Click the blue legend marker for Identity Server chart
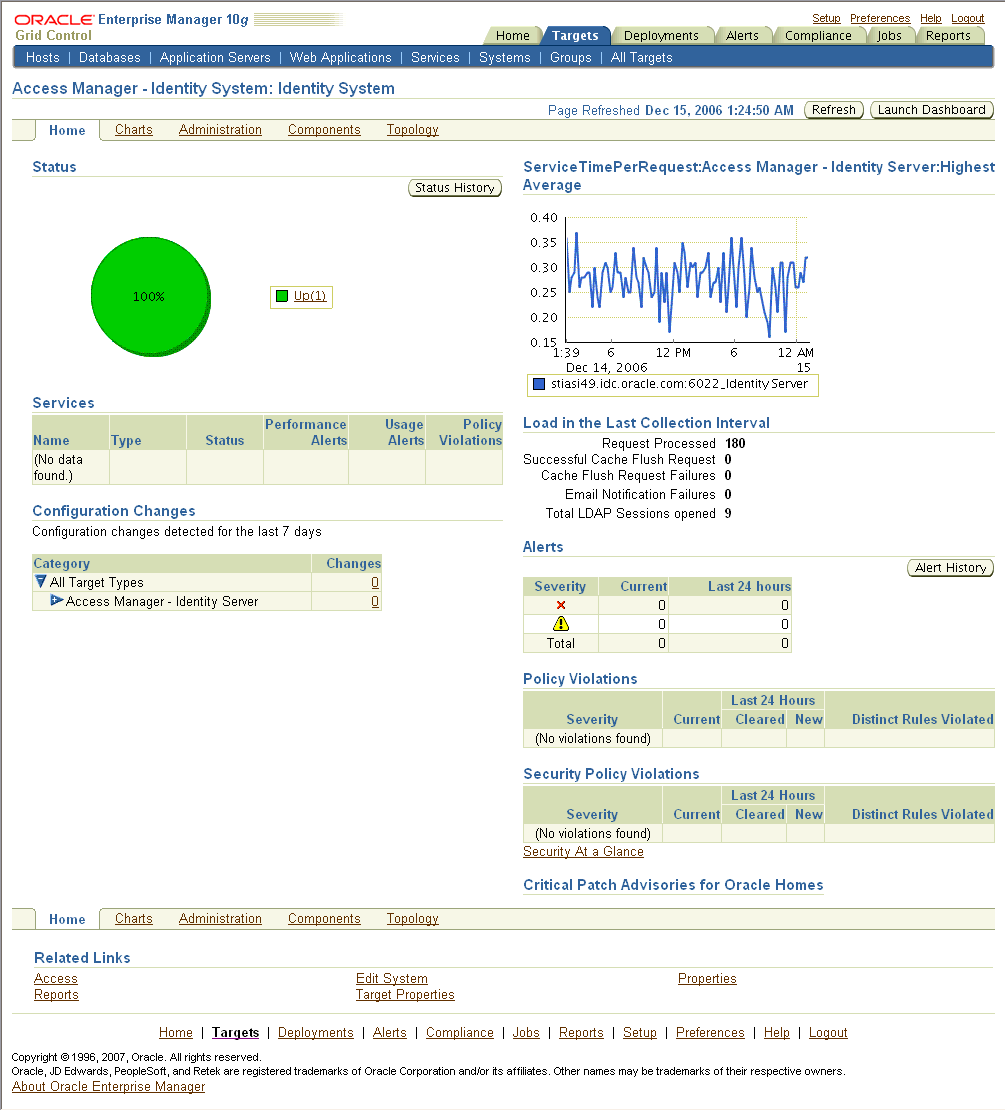This screenshot has width=1005, height=1111. [x=538, y=385]
